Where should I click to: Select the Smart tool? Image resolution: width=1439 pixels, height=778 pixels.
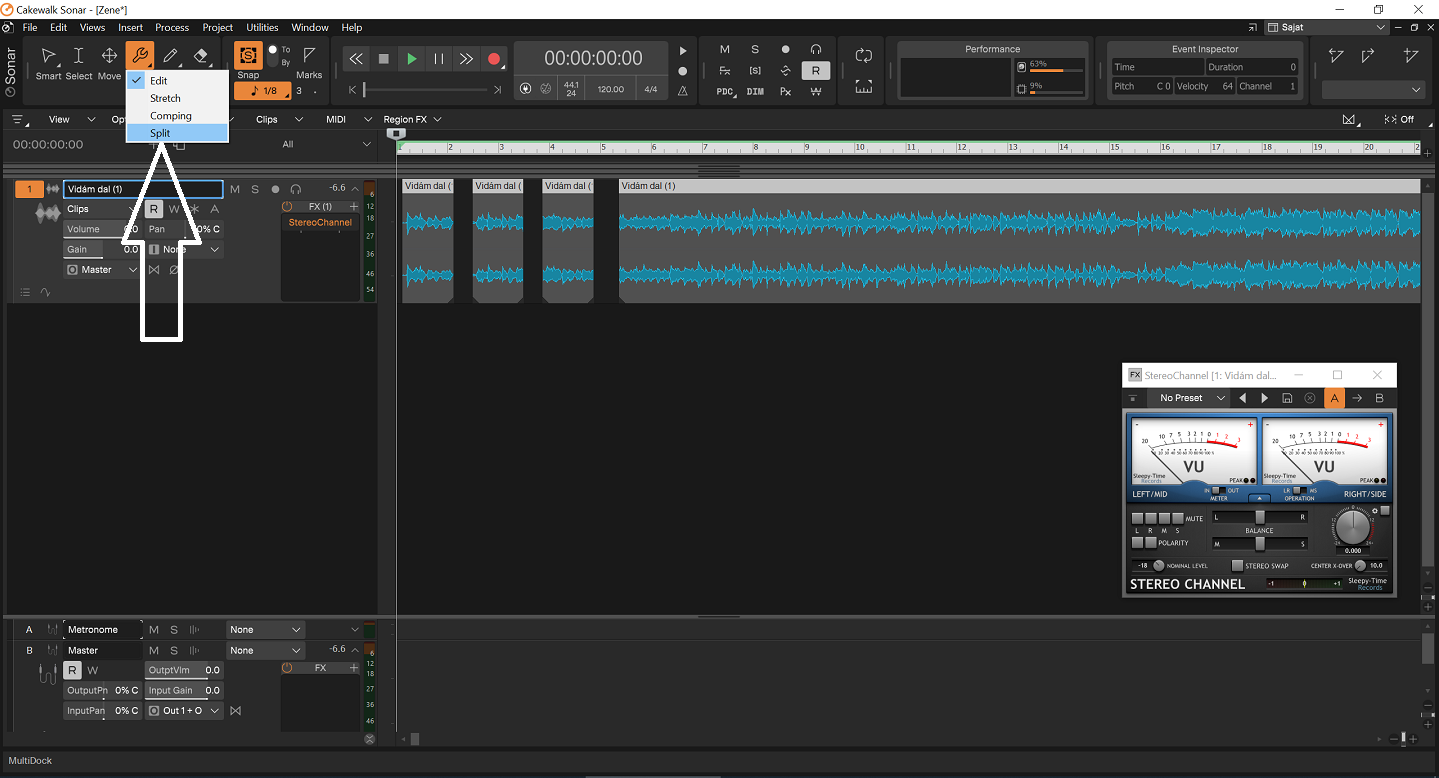pyautogui.click(x=48, y=57)
